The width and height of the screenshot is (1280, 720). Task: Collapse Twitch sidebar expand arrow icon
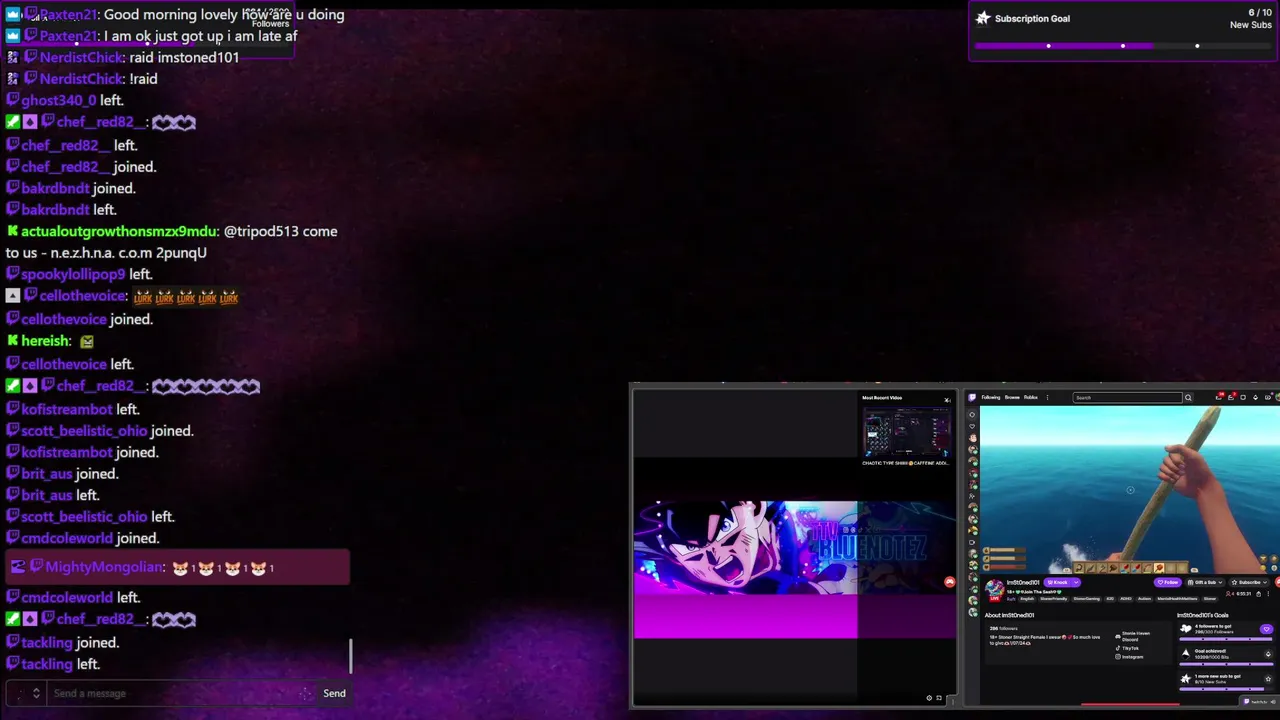pyautogui.click(x=972, y=415)
